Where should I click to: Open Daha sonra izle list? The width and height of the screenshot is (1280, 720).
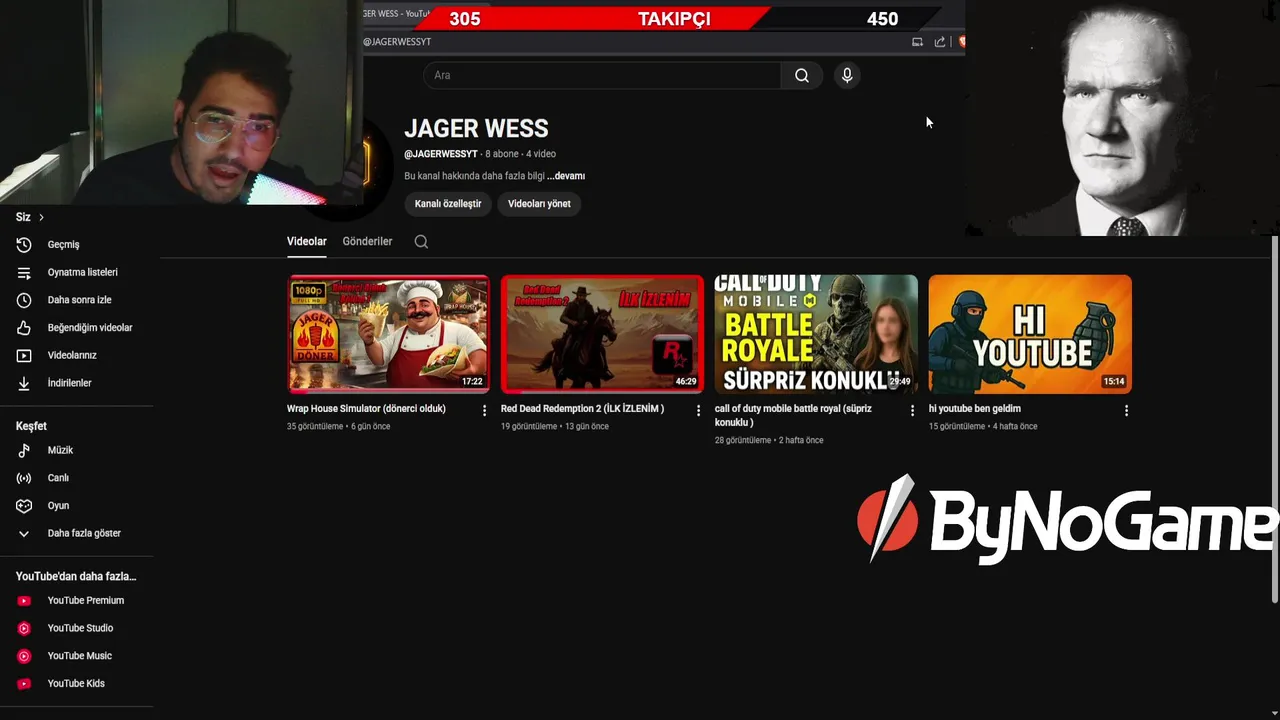click(x=77, y=300)
